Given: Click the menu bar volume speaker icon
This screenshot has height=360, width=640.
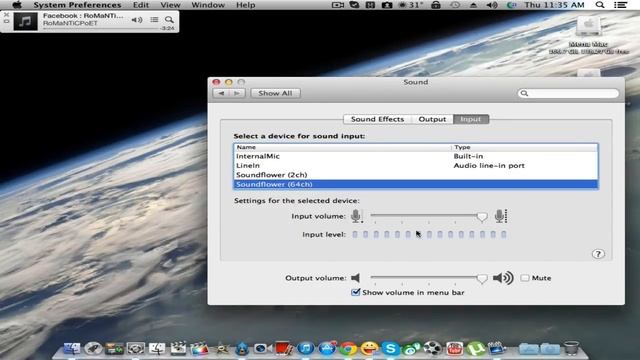Looking at the screenshot, I should (x=492, y=5).
